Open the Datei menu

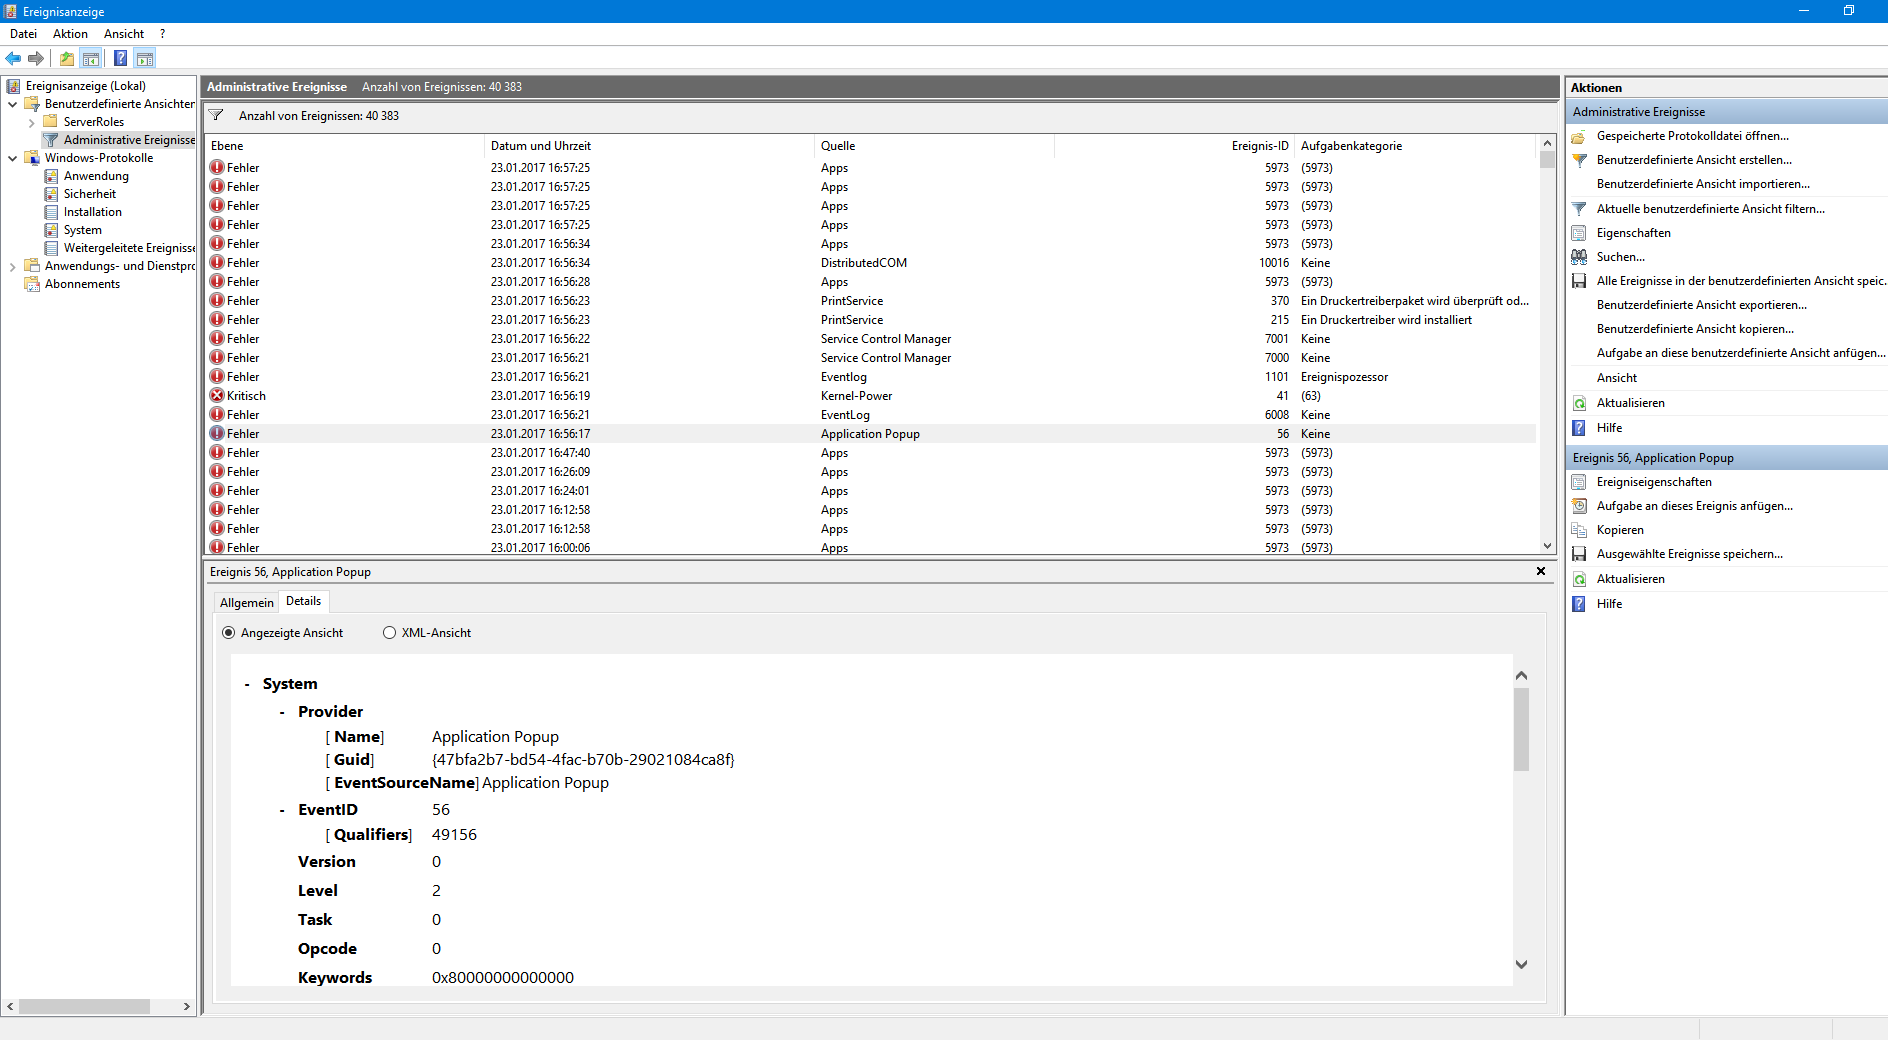23,34
